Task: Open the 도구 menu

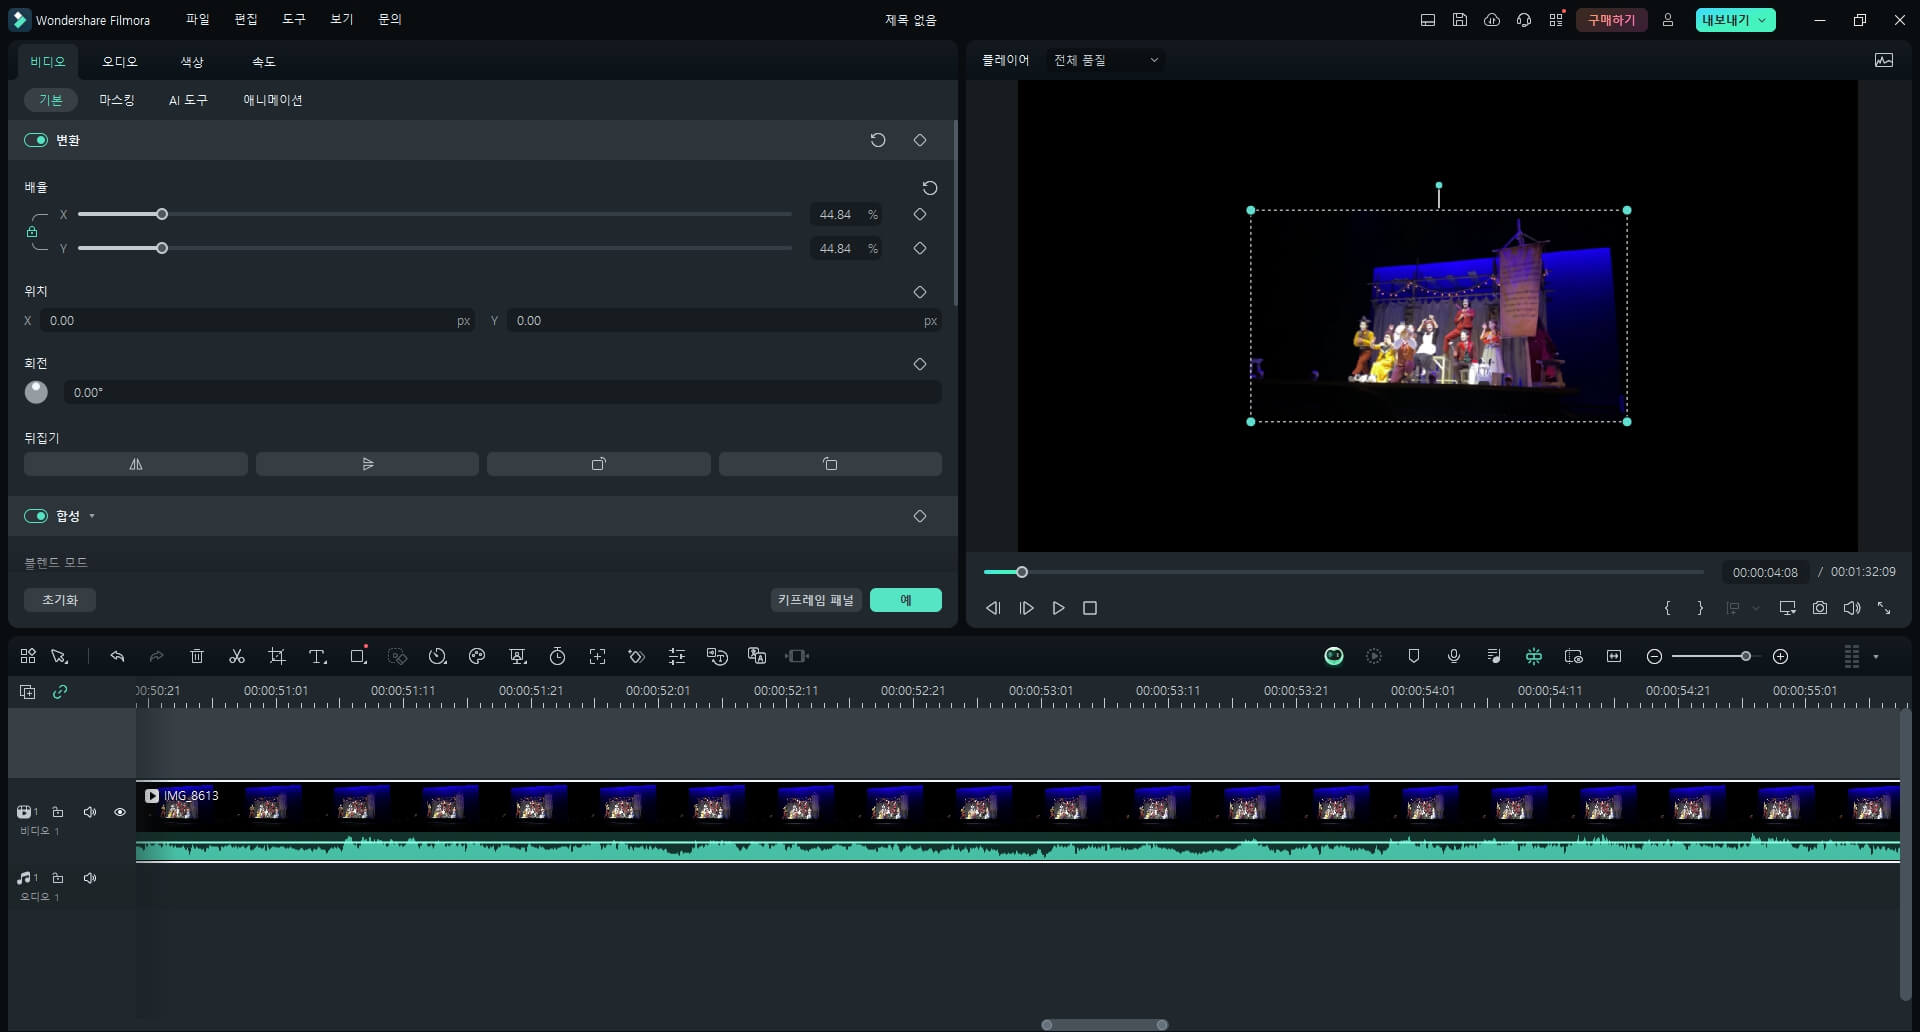Action: (x=294, y=19)
